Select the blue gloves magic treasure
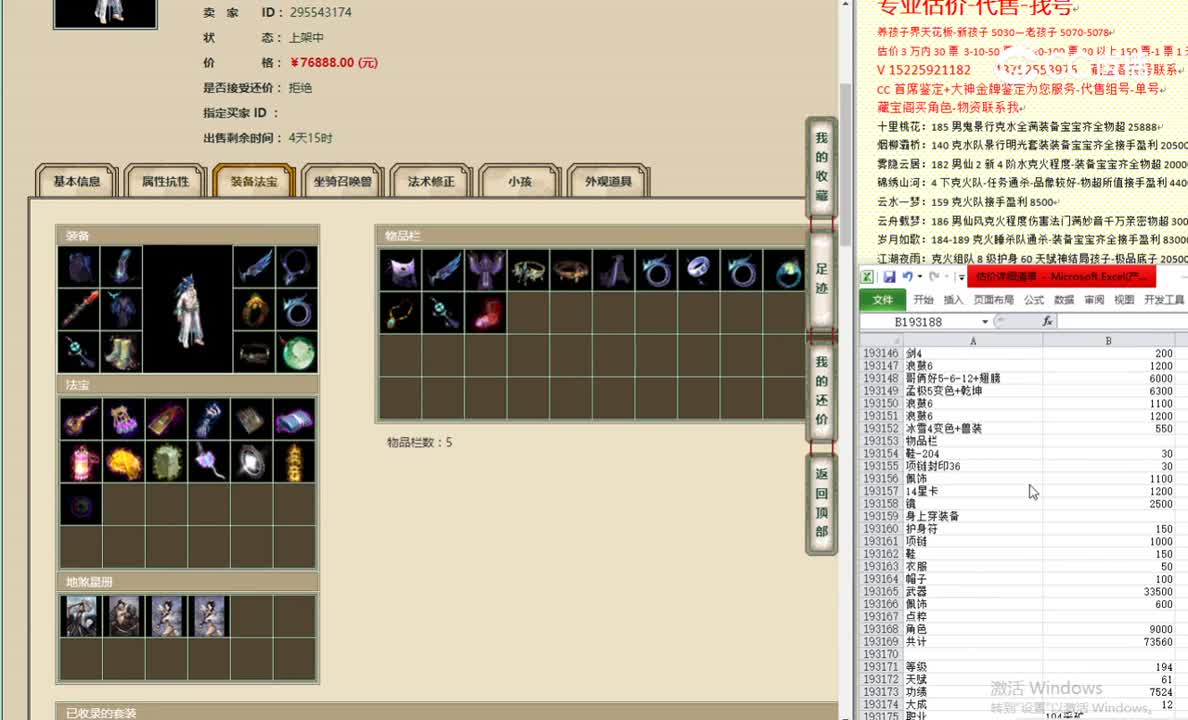This screenshot has width=1188, height=720. tap(208, 419)
